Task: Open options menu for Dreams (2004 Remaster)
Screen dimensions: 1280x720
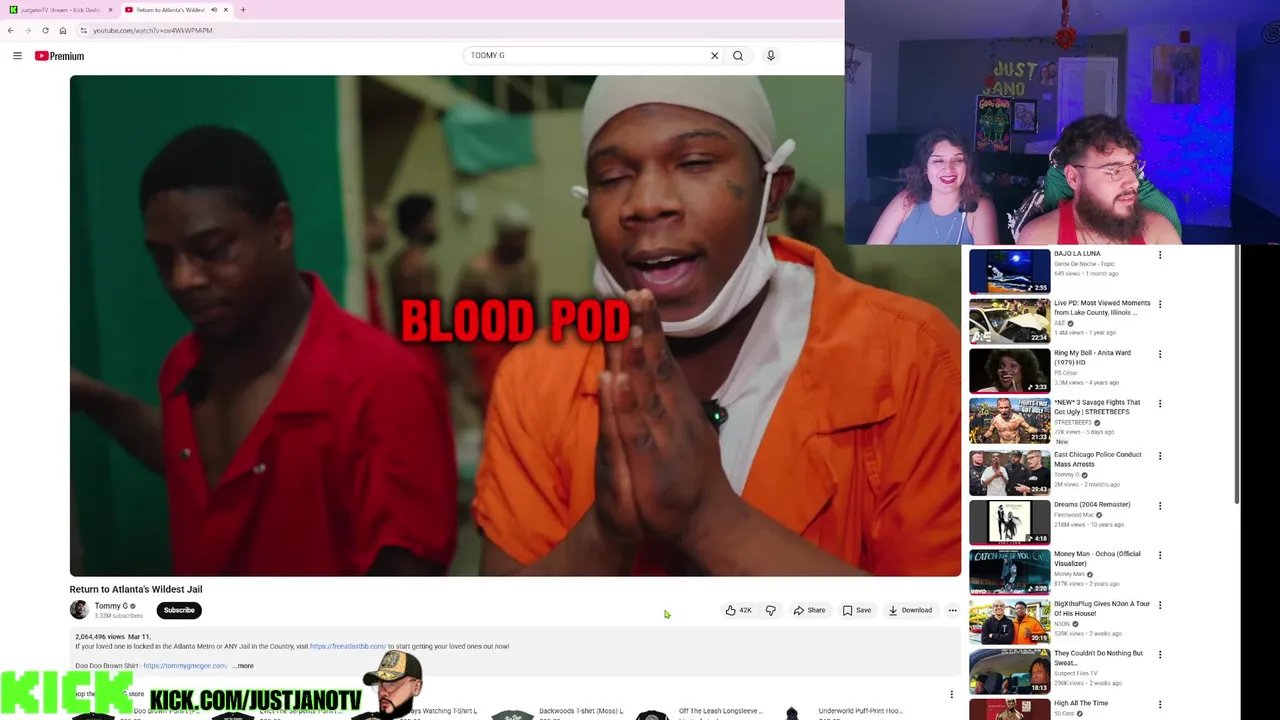Action: point(1160,506)
